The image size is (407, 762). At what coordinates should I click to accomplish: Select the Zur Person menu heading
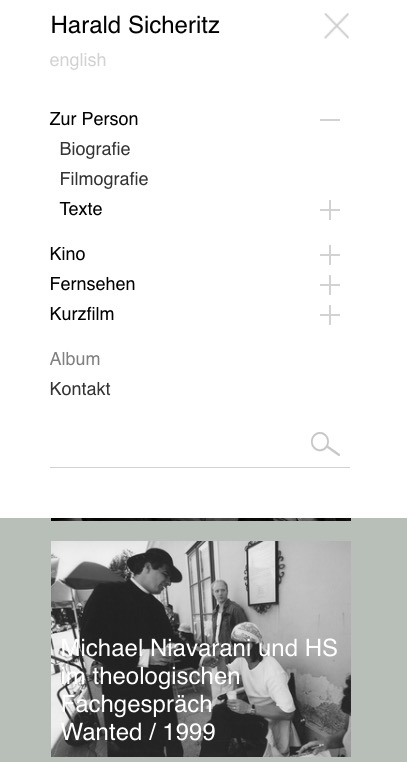click(x=94, y=119)
